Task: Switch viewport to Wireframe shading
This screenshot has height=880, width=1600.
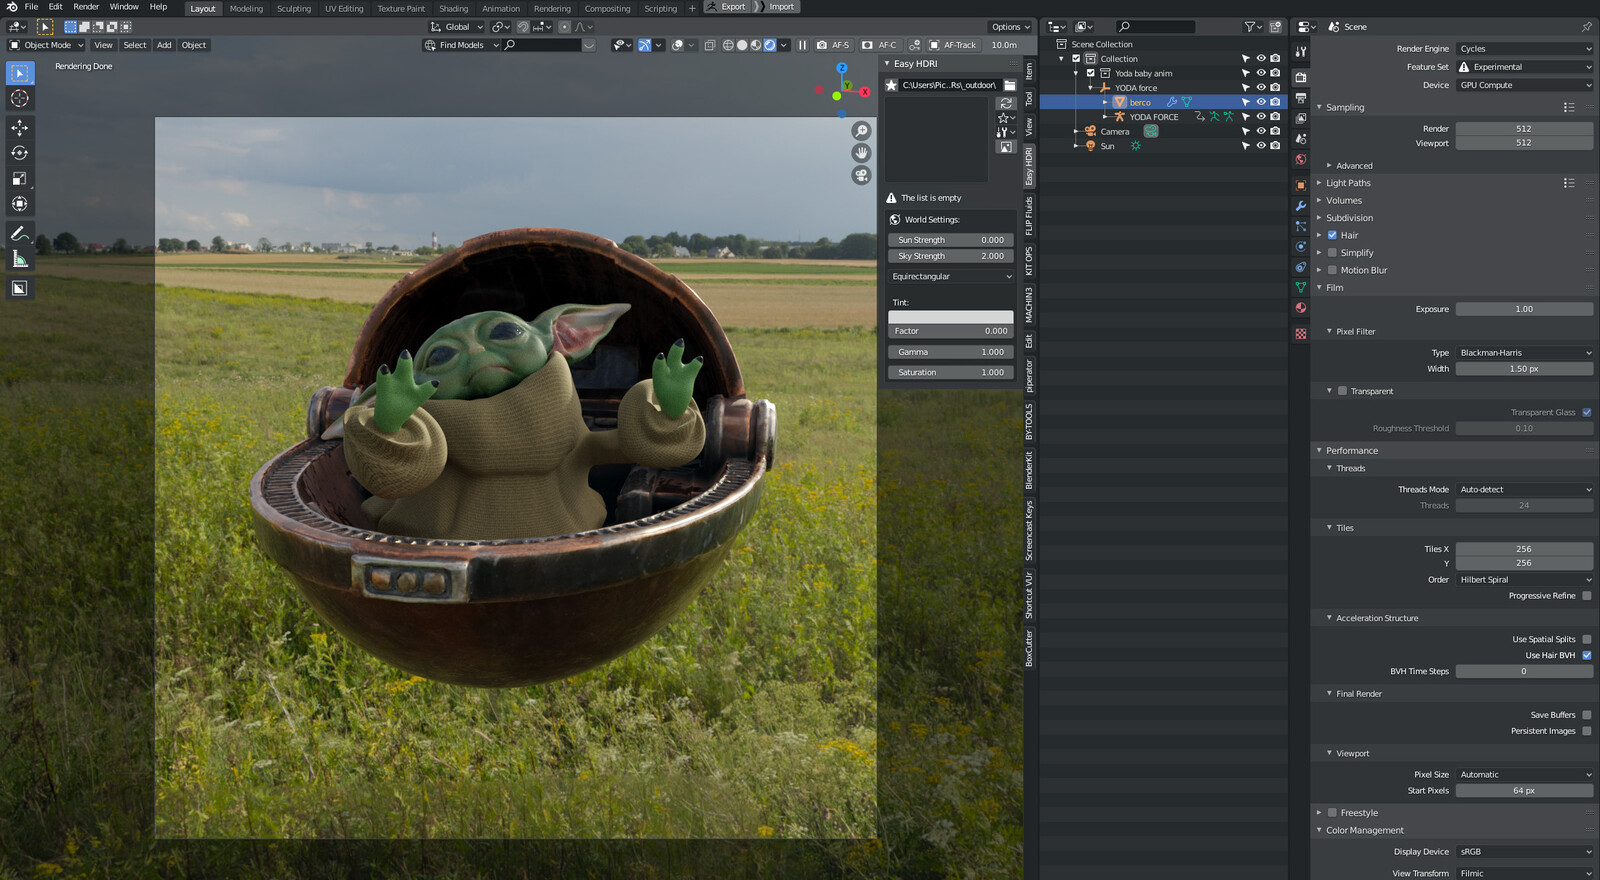Action: click(728, 45)
